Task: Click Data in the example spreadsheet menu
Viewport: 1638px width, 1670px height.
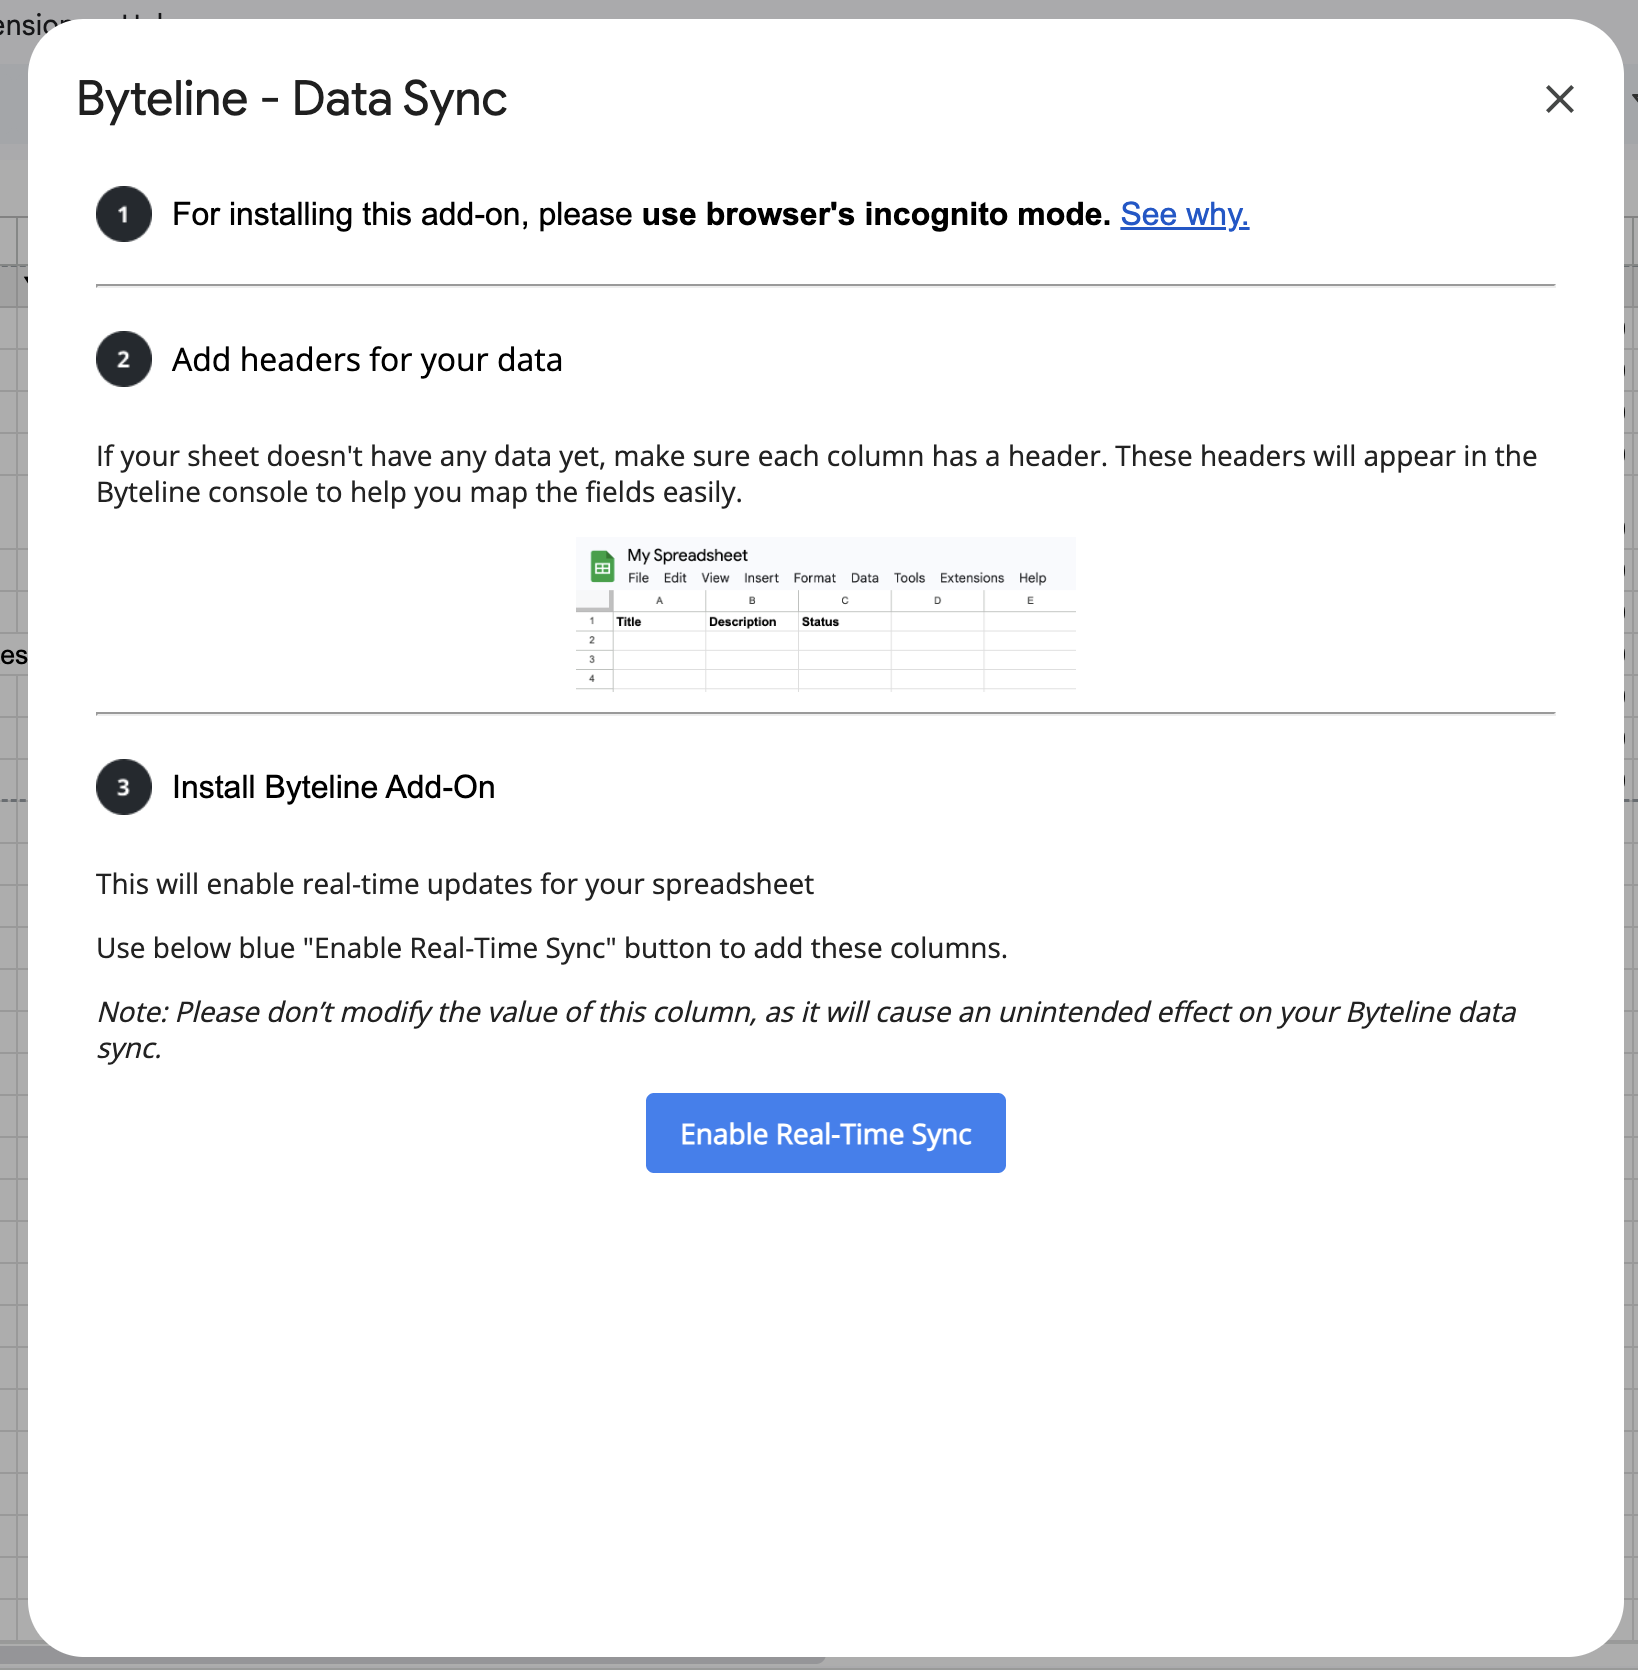Action: point(864,578)
